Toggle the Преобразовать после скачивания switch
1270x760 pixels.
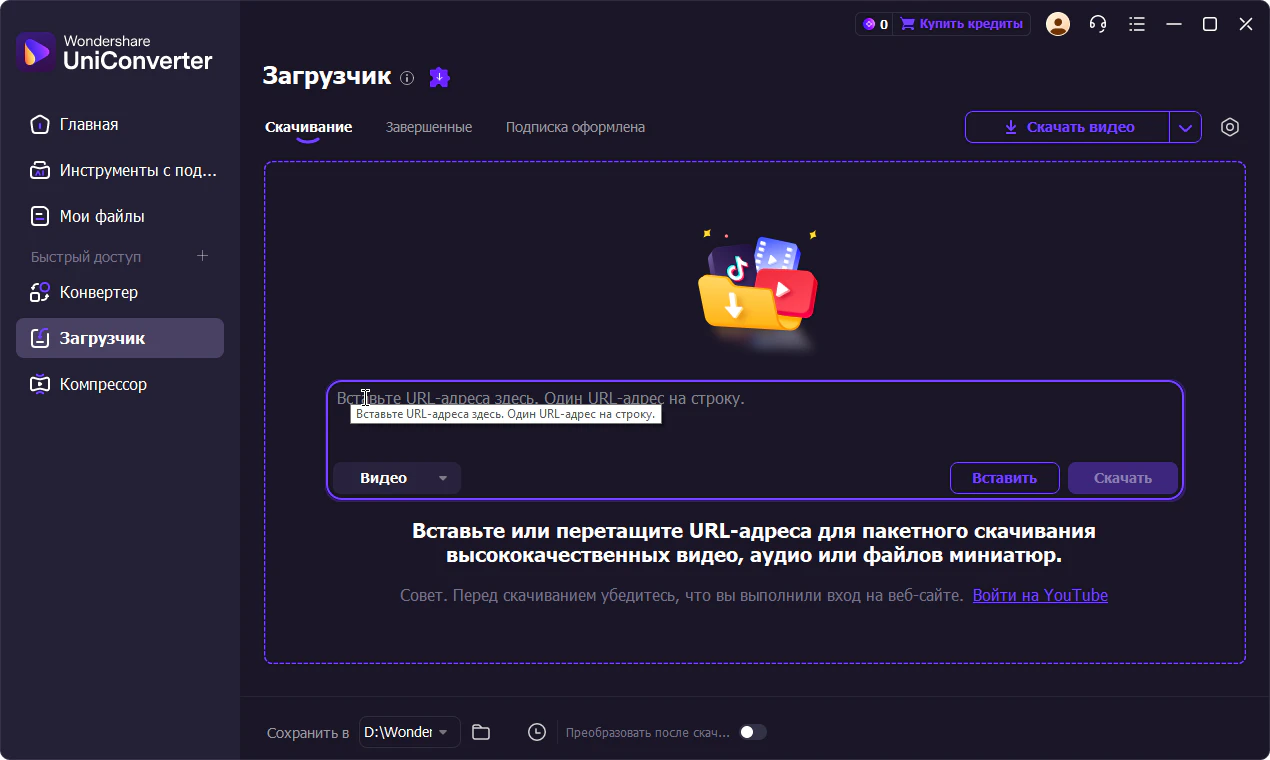(x=752, y=732)
